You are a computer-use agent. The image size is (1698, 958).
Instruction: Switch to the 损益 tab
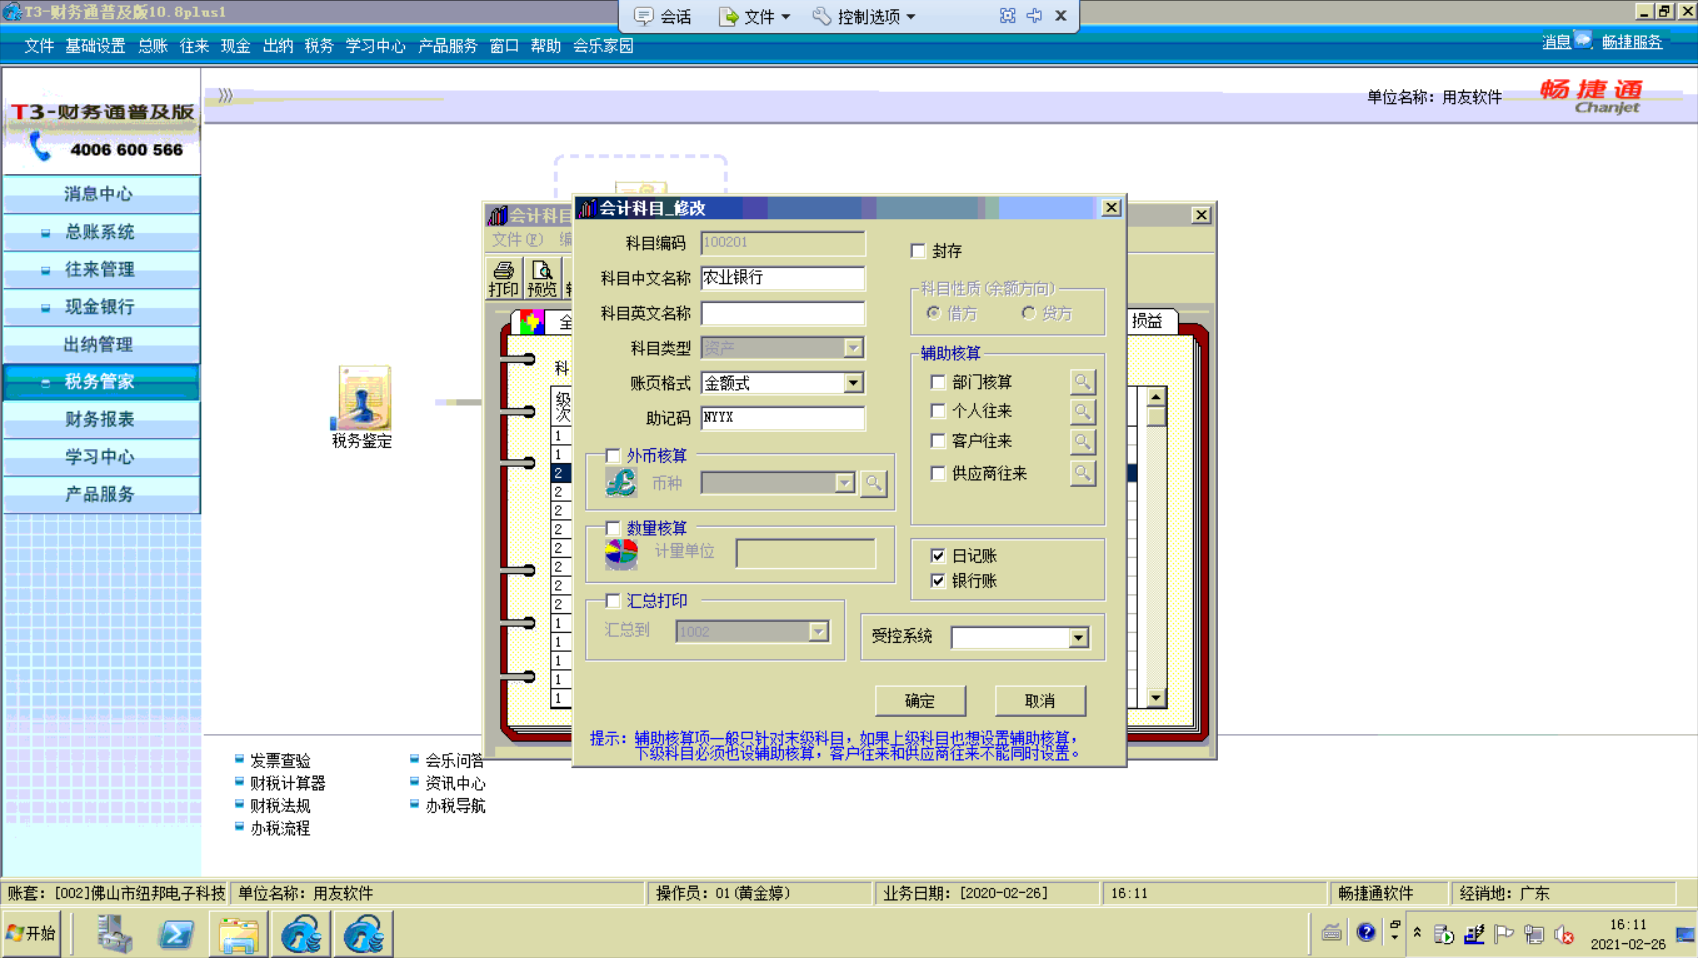click(x=1148, y=321)
